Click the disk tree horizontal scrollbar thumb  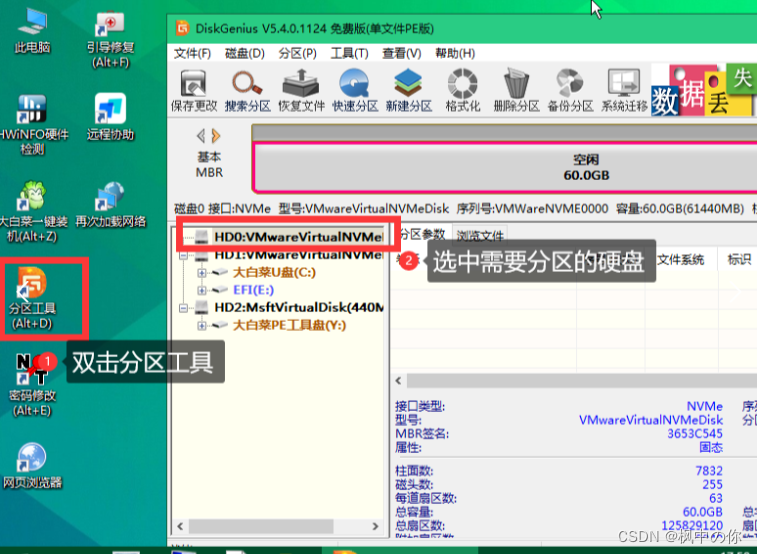tap(261, 526)
